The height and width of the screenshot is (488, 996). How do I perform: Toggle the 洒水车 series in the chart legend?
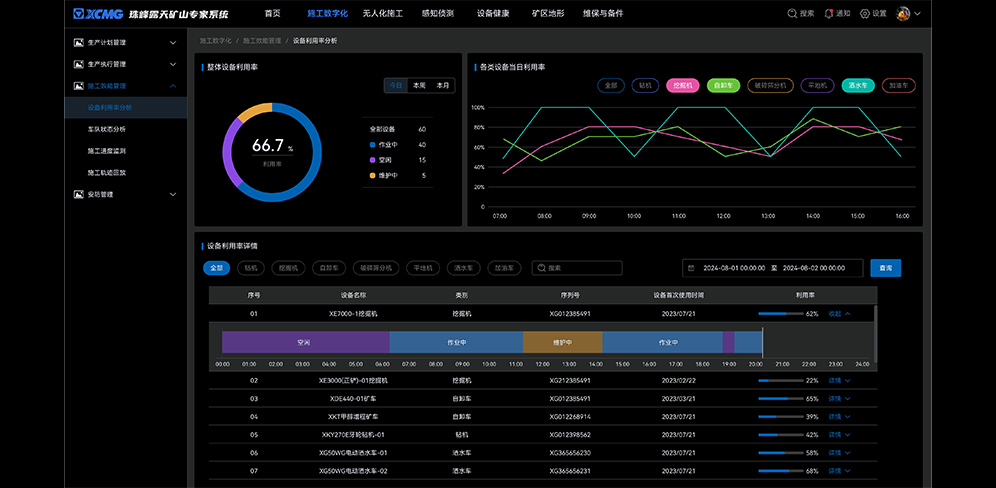(x=857, y=86)
